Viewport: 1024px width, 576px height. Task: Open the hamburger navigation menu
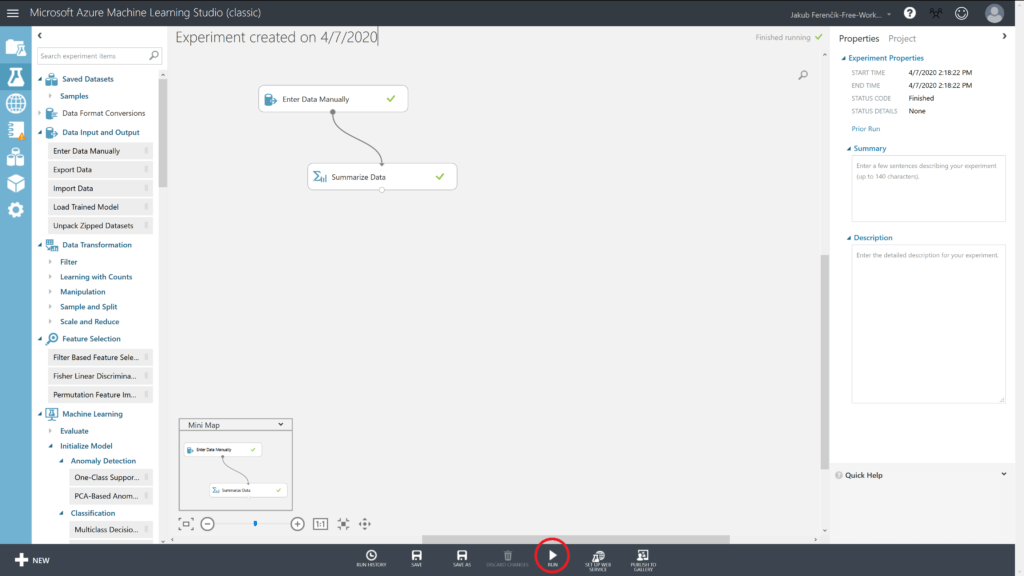pos(12,12)
